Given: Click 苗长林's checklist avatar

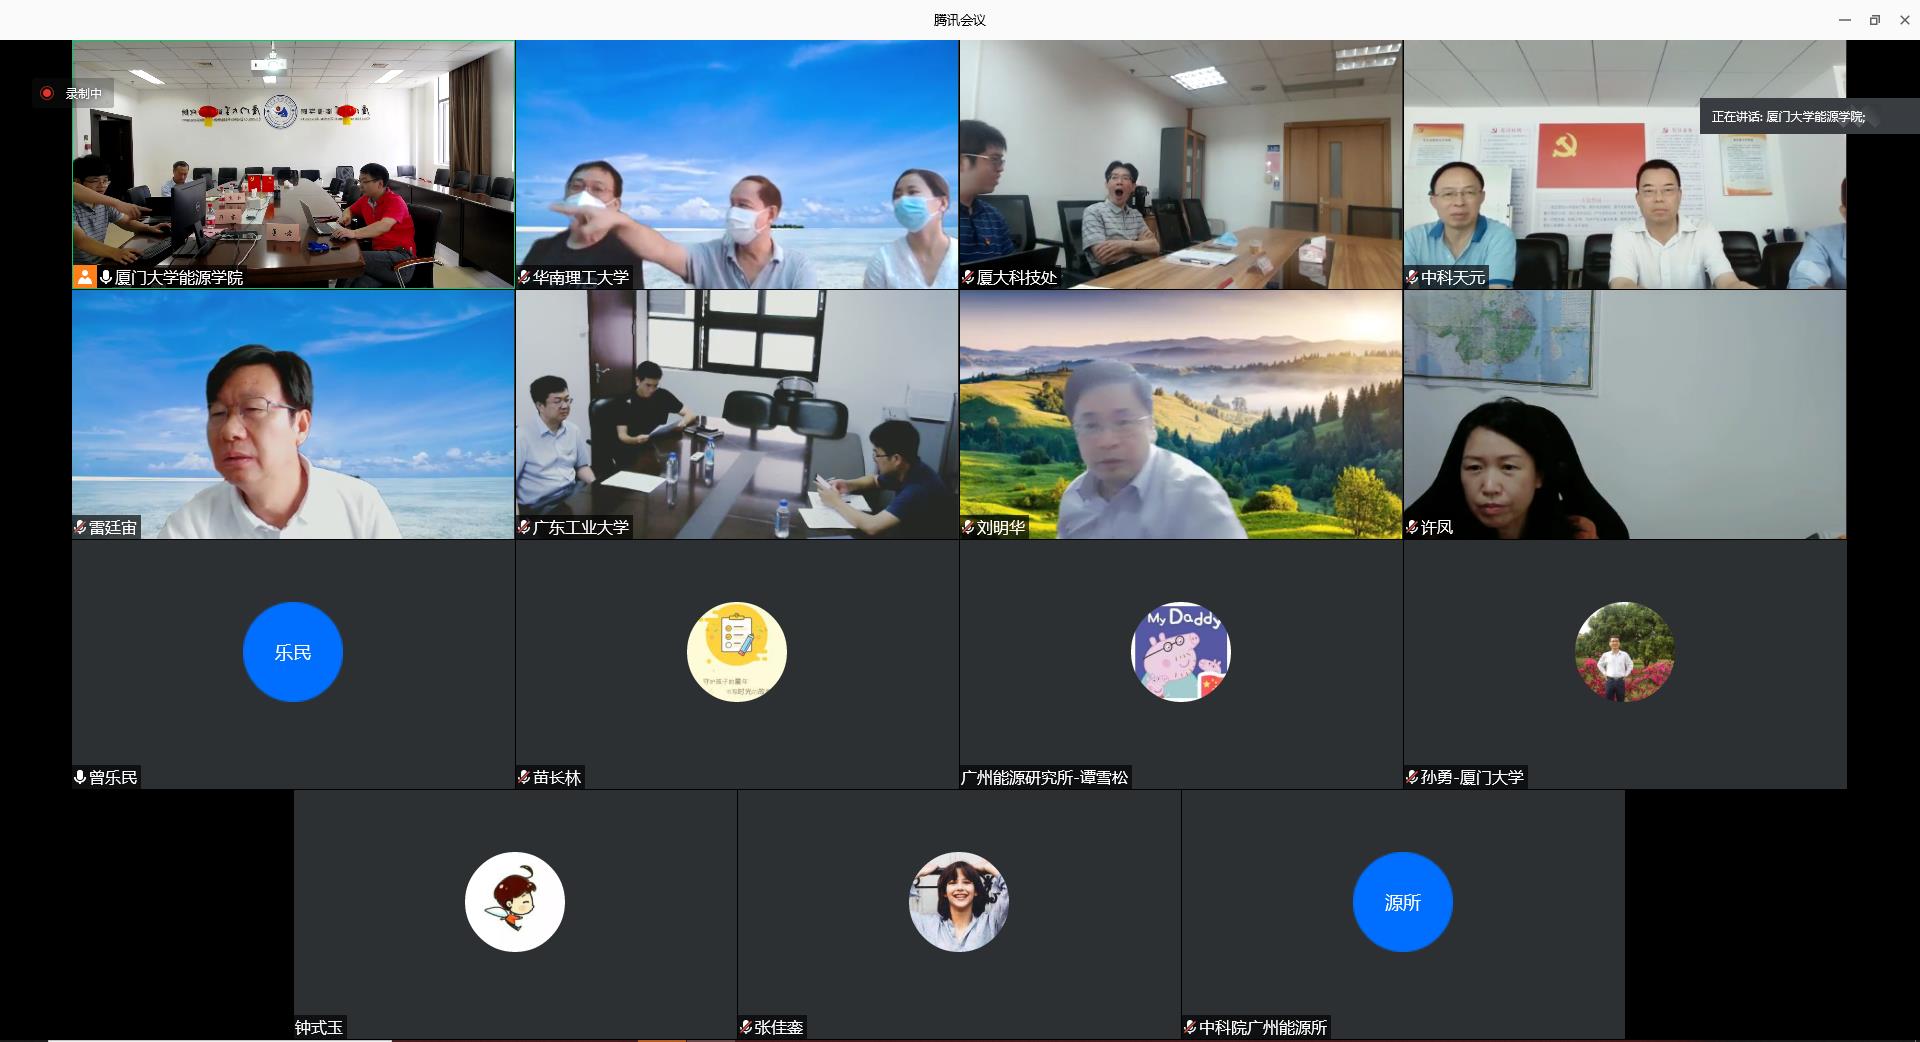Looking at the screenshot, I should tap(737, 652).
